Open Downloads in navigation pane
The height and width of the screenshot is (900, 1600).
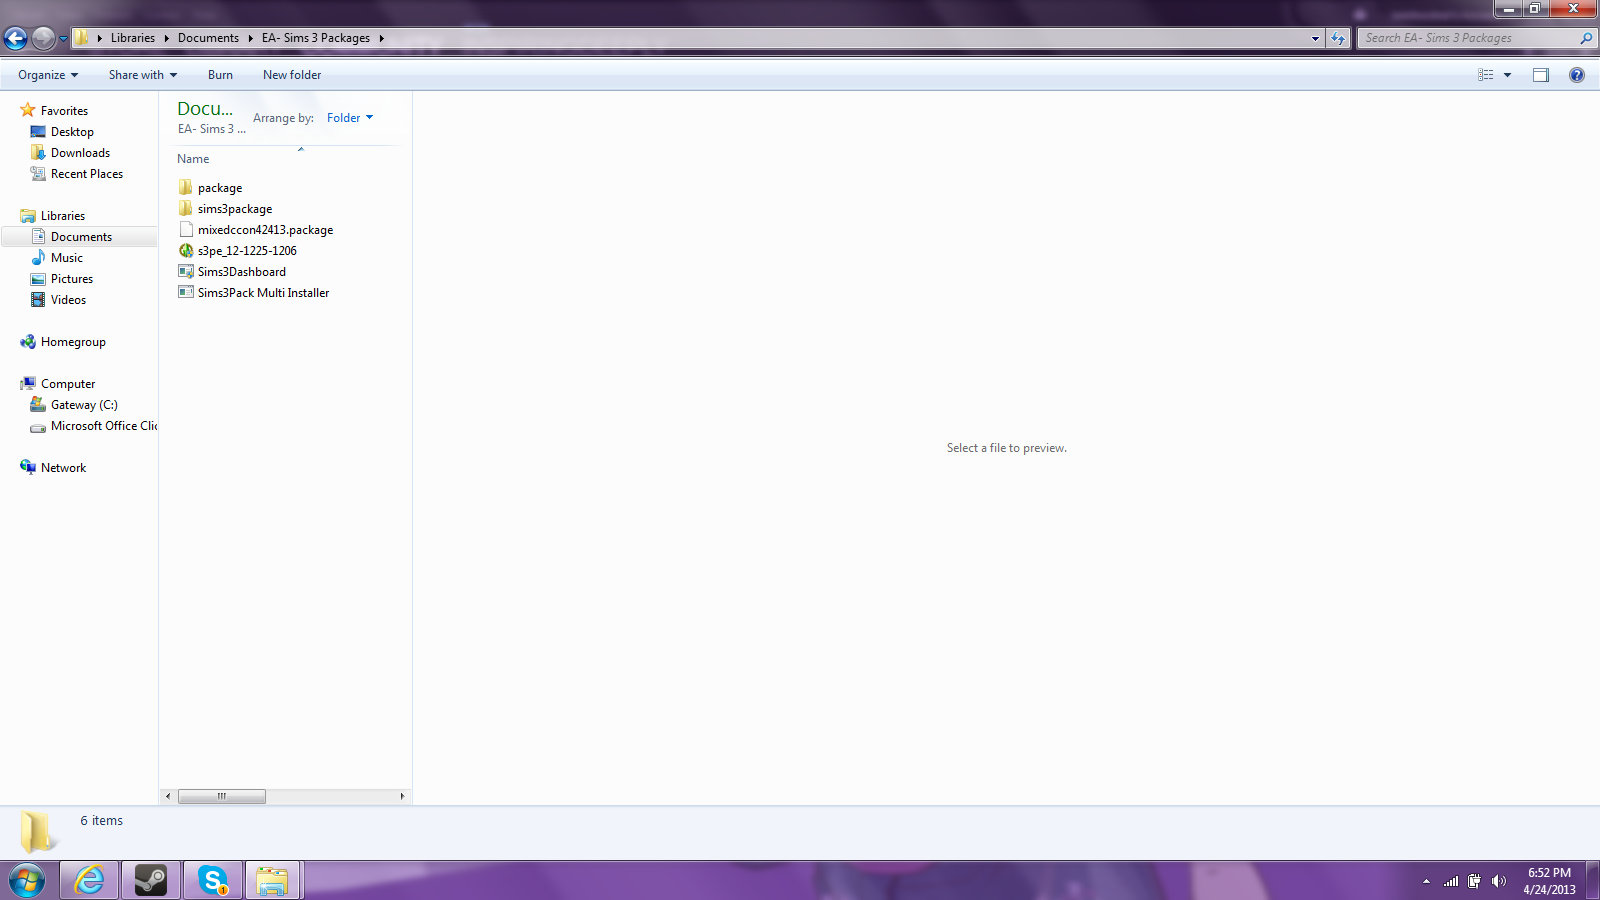point(80,153)
